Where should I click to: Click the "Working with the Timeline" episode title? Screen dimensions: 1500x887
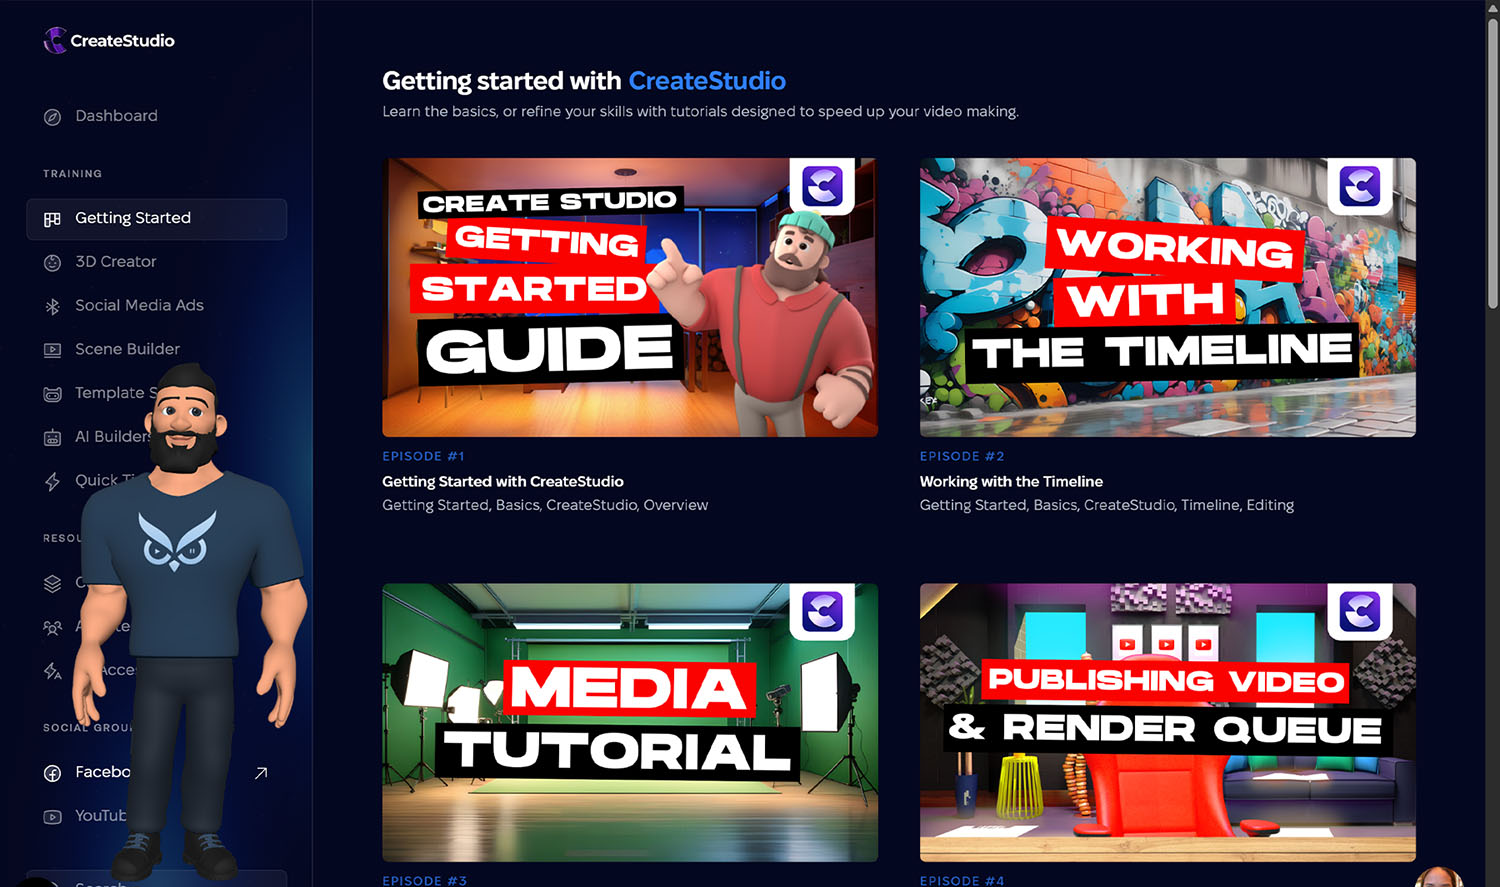coord(1011,482)
